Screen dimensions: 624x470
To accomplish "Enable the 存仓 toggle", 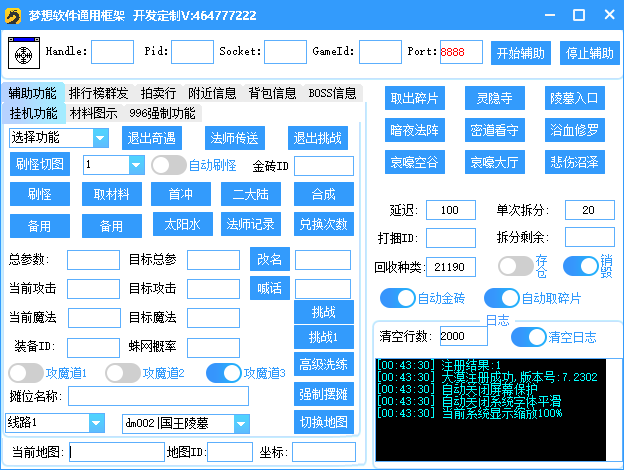I will coord(515,266).
